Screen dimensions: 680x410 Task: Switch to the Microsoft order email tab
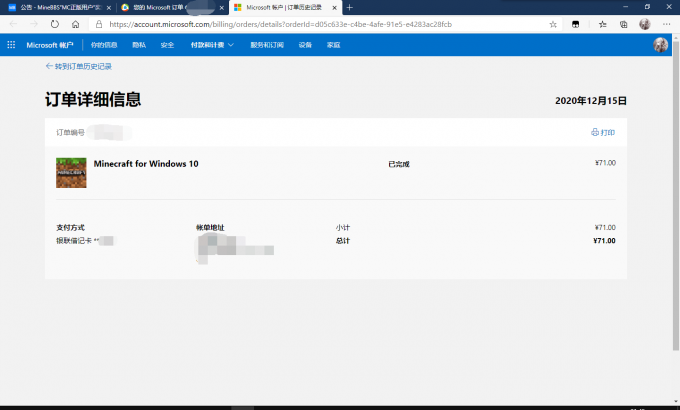(x=173, y=7)
